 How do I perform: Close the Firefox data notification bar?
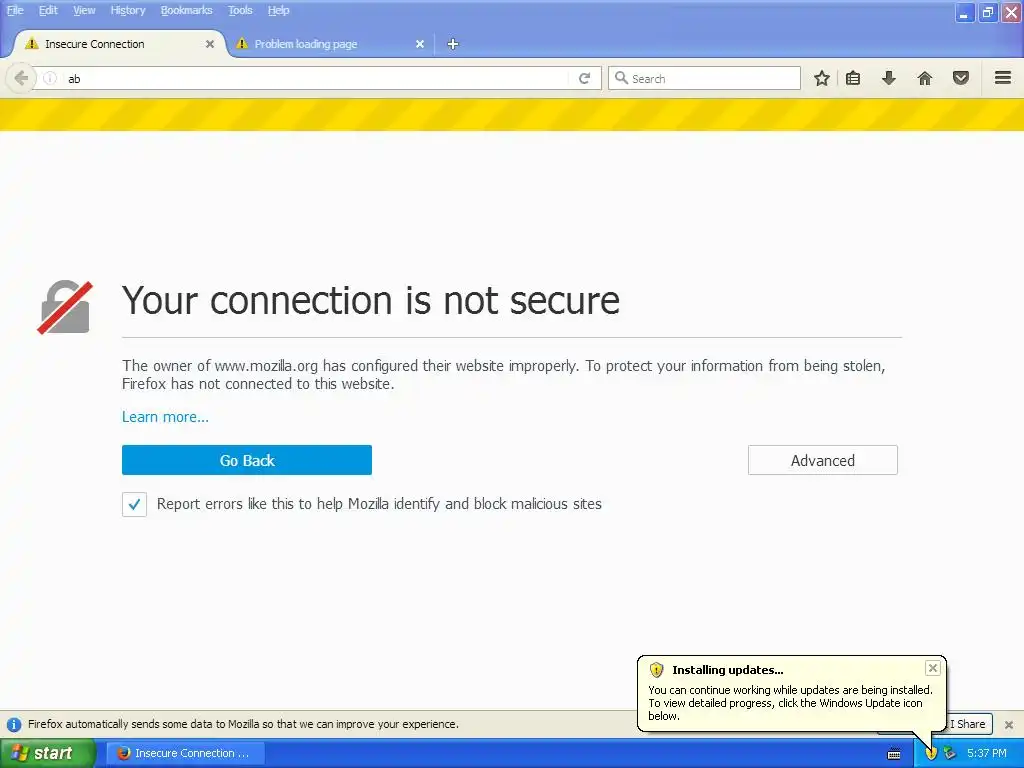[x=1008, y=724]
